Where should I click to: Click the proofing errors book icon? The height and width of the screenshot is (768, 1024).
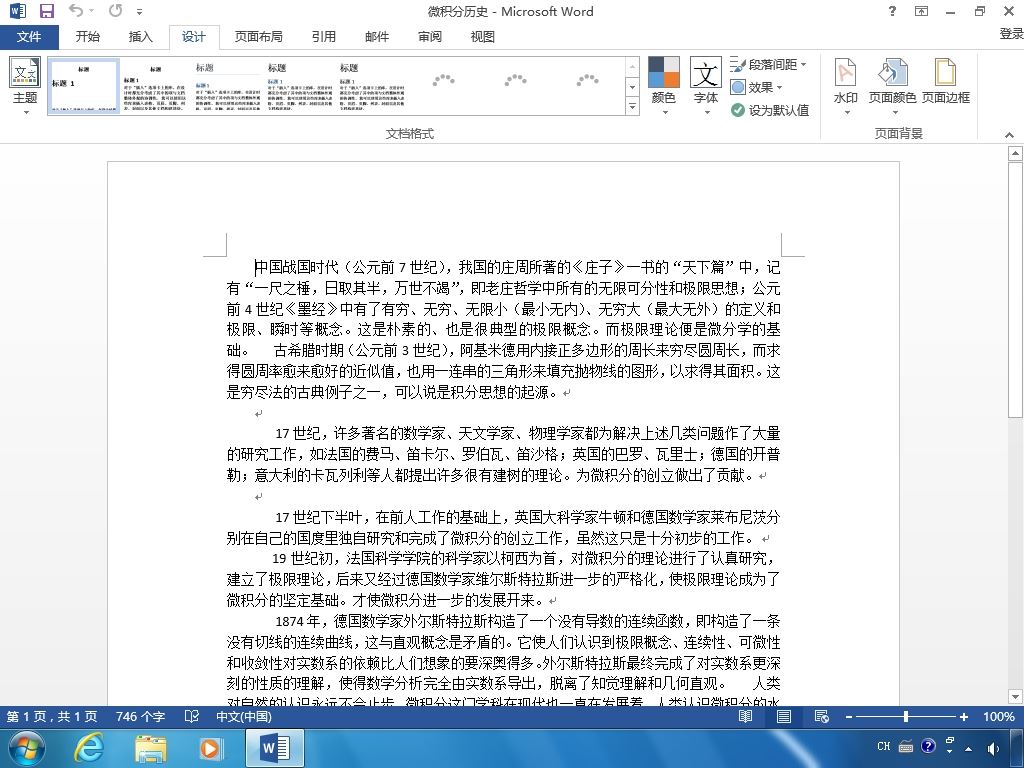point(191,716)
